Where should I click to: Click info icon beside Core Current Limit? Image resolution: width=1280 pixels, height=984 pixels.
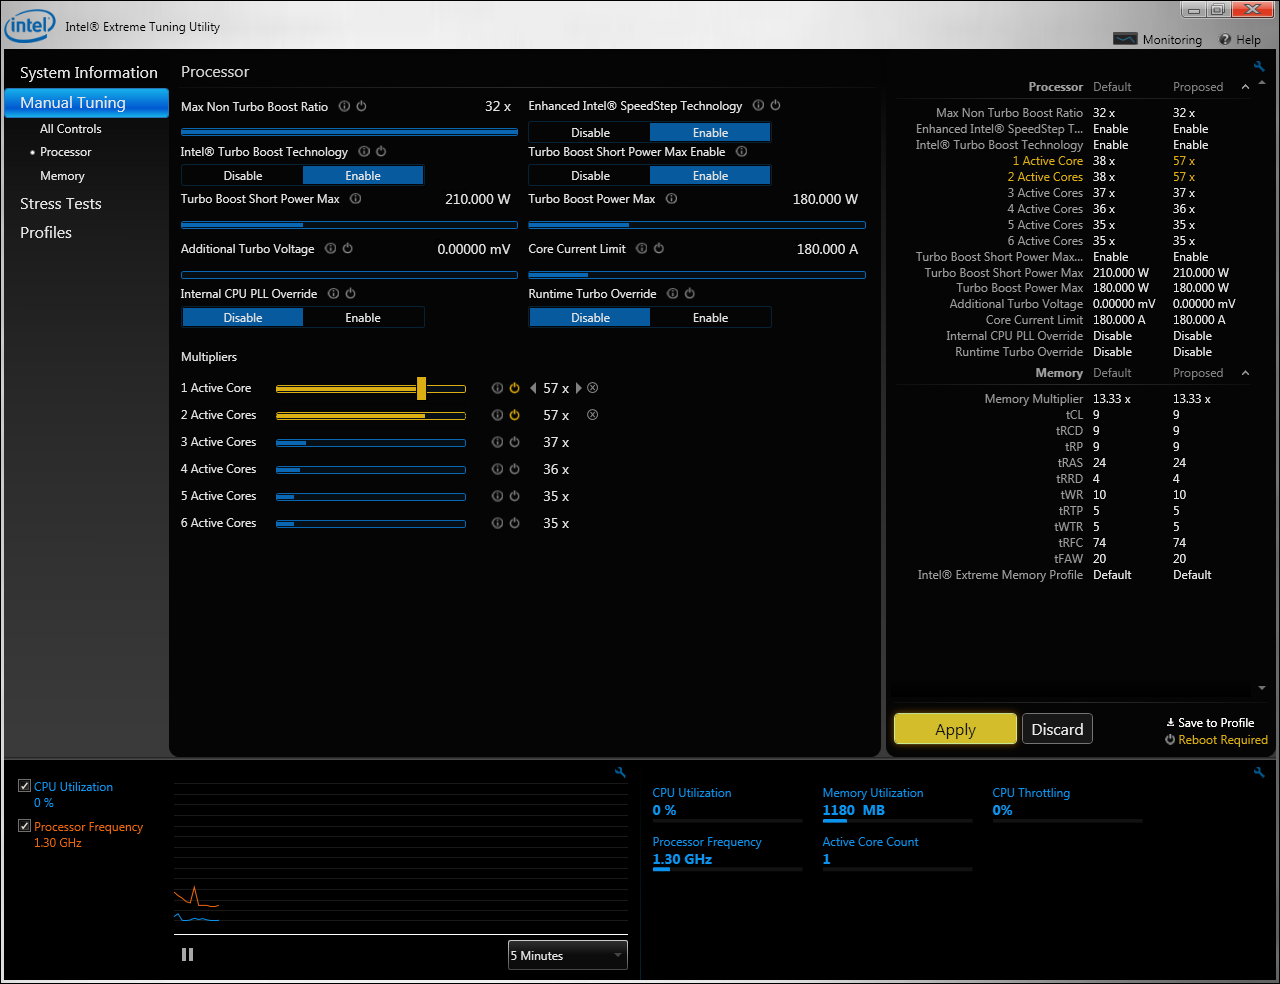(x=642, y=249)
